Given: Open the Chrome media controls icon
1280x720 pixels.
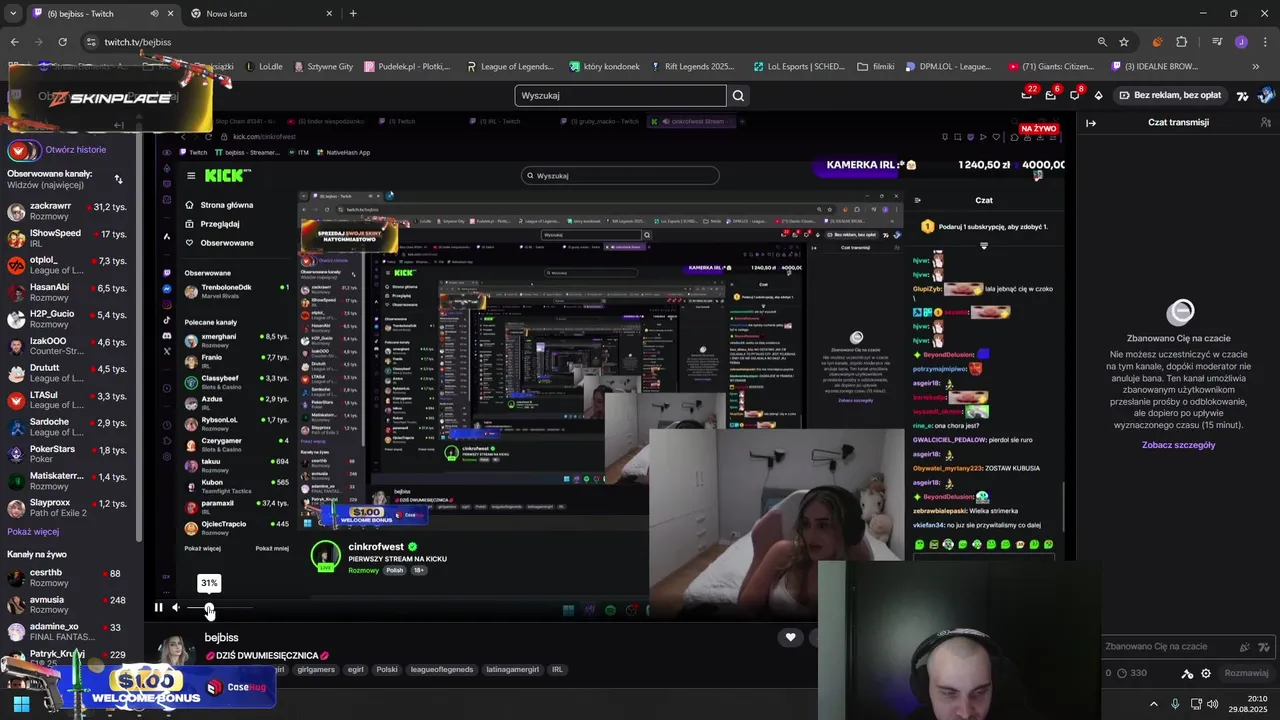Looking at the screenshot, I should pos(1217,42).
